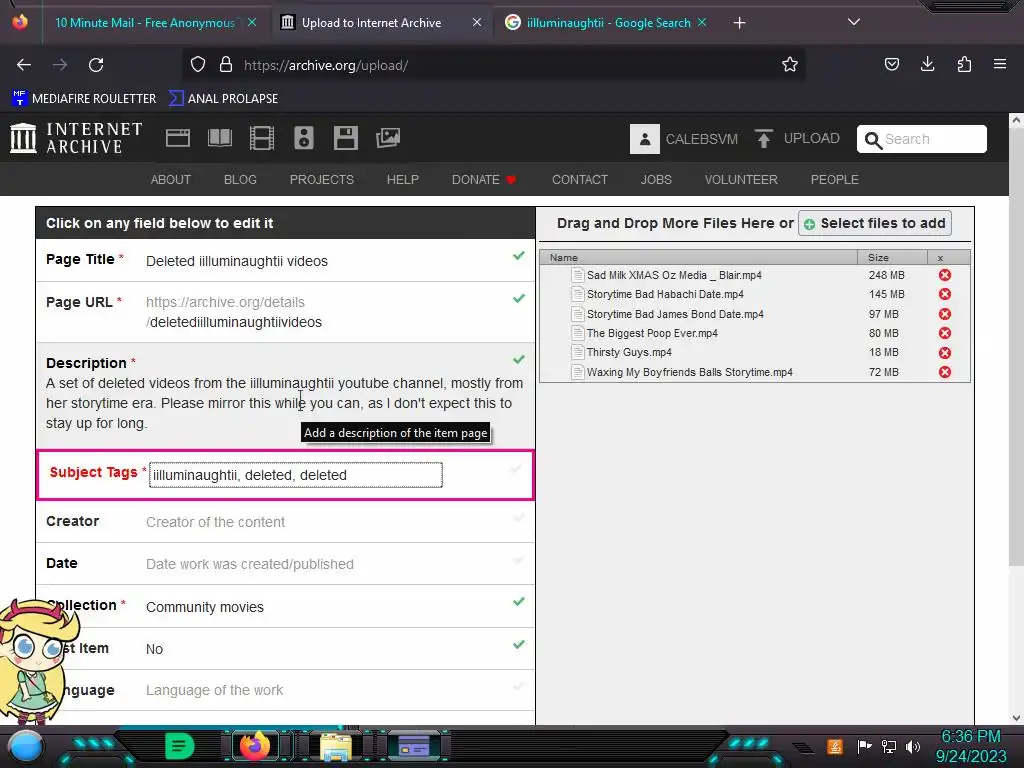Open the VOLUNTEER link
The height and width of the screenshot is (768, 1024).
click(x=741, y=180)
